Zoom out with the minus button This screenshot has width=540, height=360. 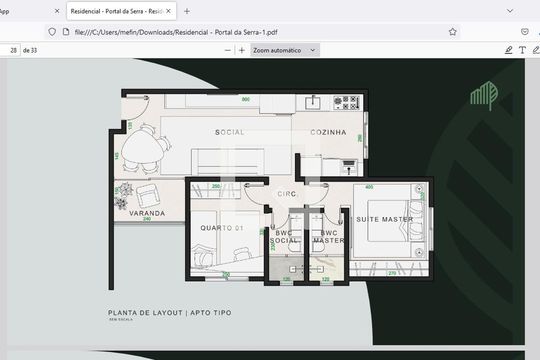[228, 50]
